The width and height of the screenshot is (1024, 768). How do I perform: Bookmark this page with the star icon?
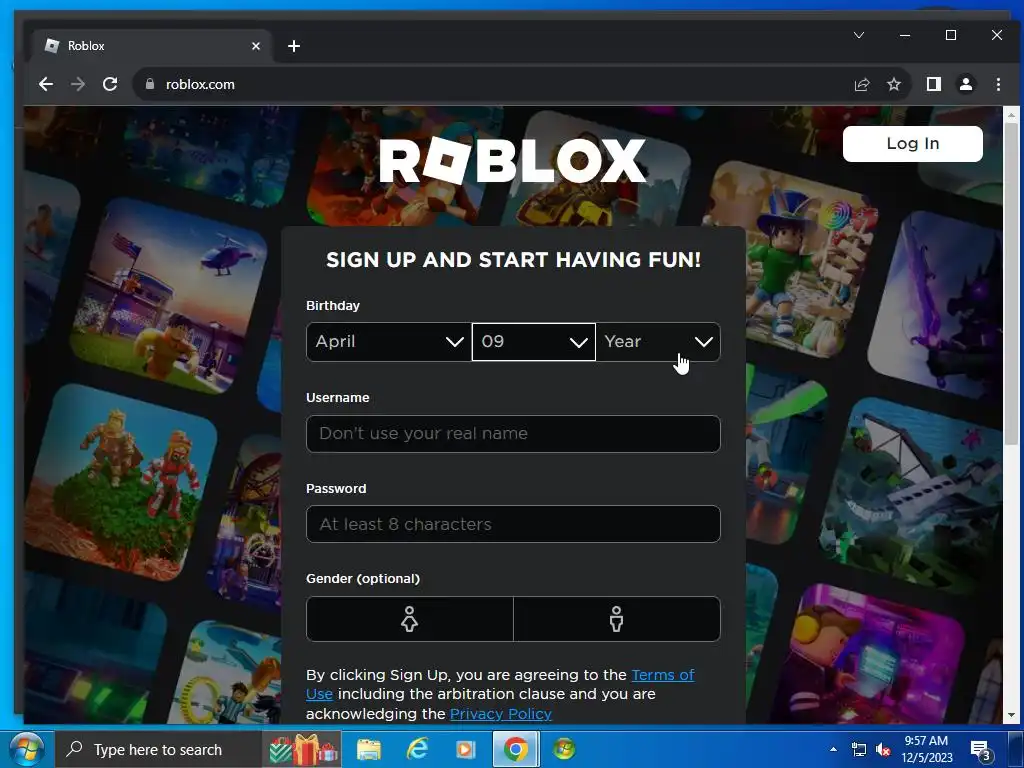coord(894,84)
